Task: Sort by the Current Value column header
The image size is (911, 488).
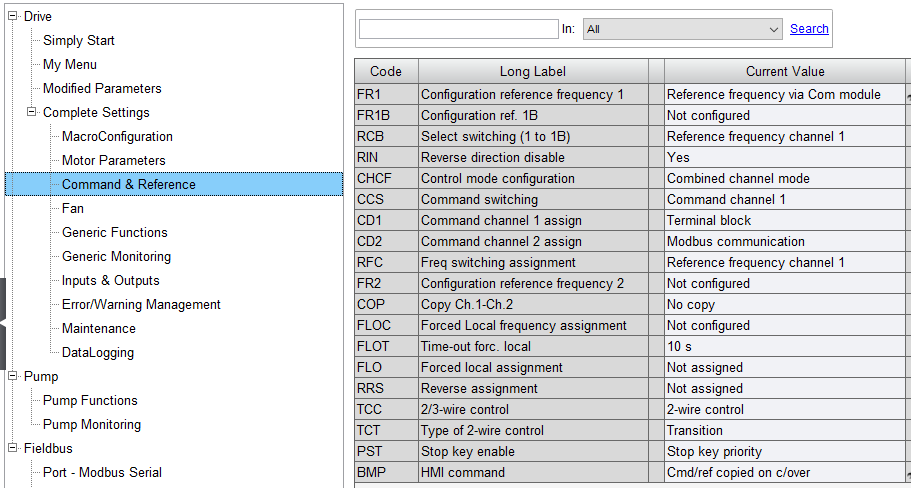Action: (785, 71)
